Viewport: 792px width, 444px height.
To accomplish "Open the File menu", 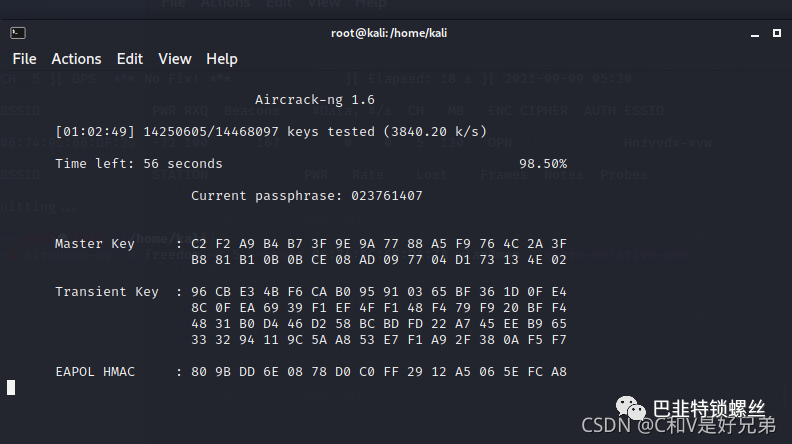I will click(x=24, y=59).
